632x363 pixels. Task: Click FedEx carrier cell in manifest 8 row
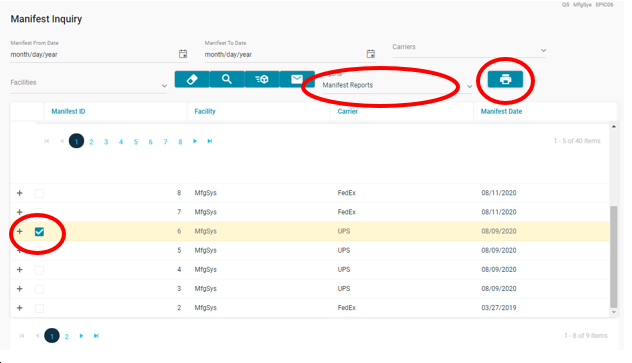347,193
